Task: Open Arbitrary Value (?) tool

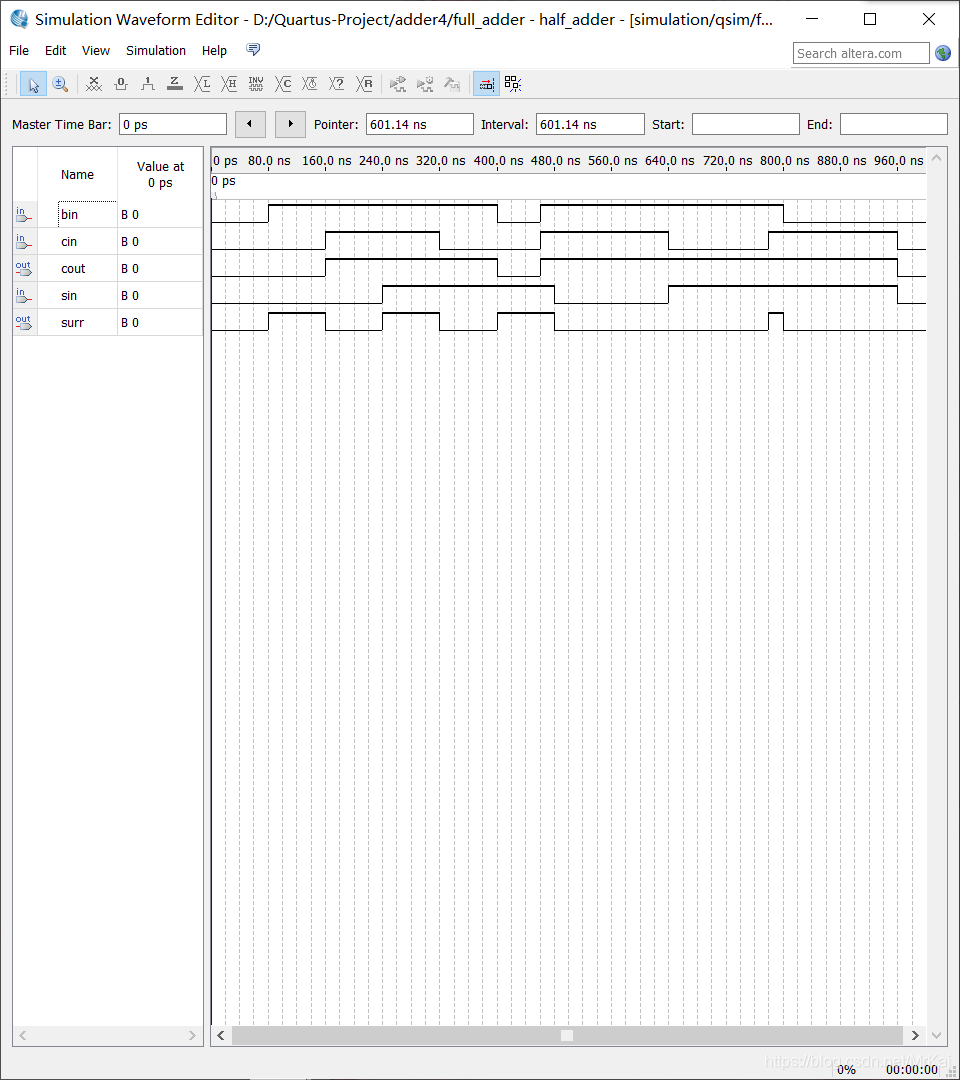Action: [337, 84]
